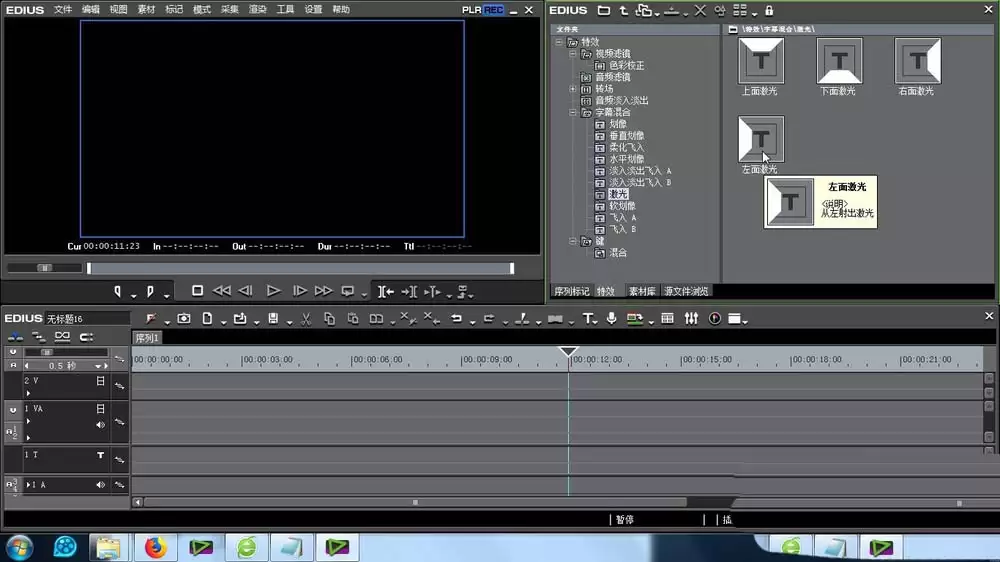Image resolution: width=1000 pixels, height=562 pixels.
Task: Click the voice-over microphone icon
Action: (x=611, y=318)
